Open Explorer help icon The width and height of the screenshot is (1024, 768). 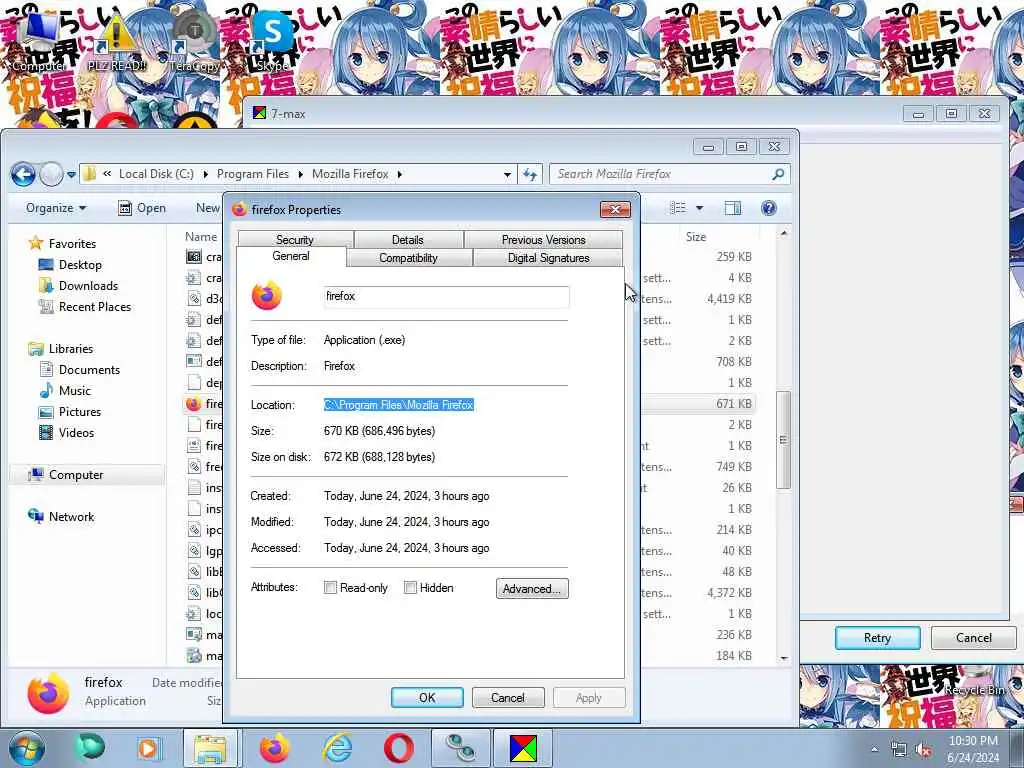point(769,208)
